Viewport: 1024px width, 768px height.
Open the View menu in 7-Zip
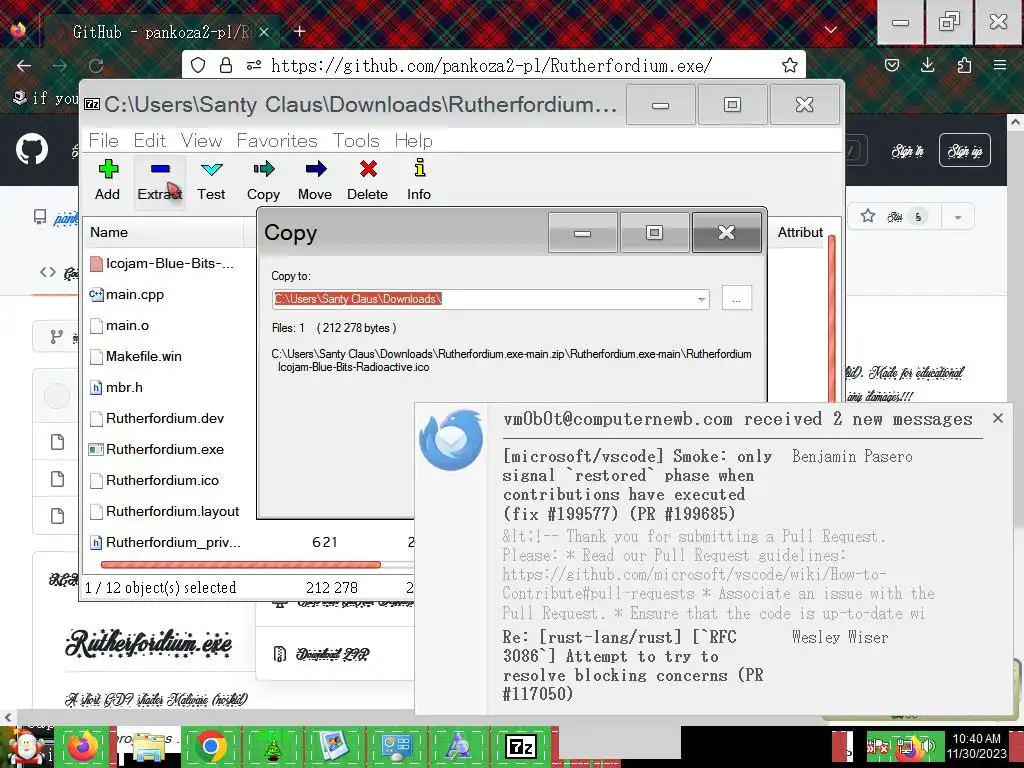[x=201, y=140]
